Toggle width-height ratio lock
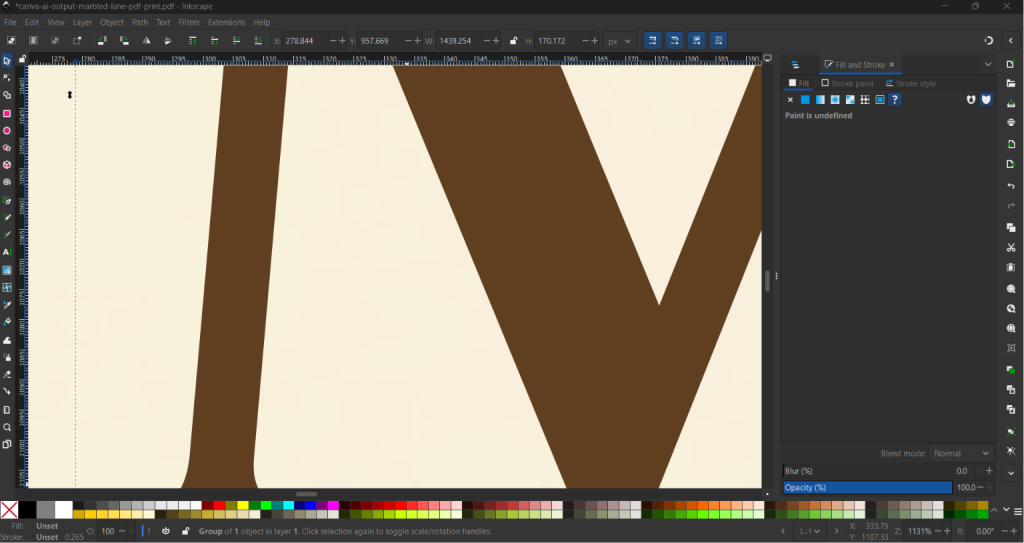Image resolution: width=1024 pixels, height=543 pixels. (x=513, y=41)
